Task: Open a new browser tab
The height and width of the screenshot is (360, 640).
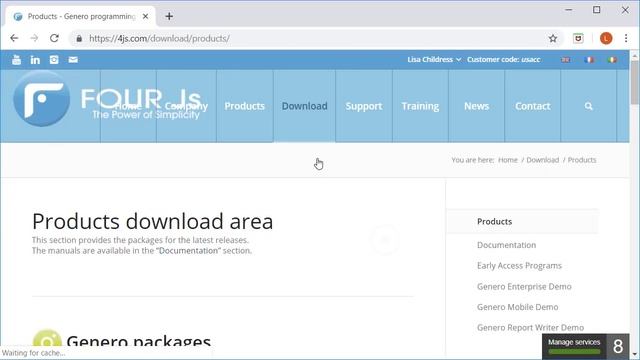Action: coord(169,16)
